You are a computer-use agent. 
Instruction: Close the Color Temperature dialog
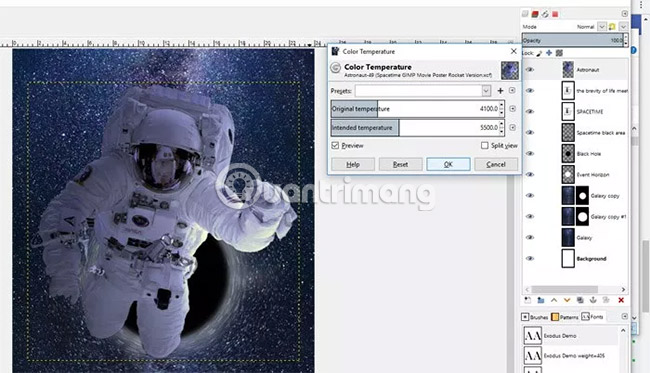[514, 51]
